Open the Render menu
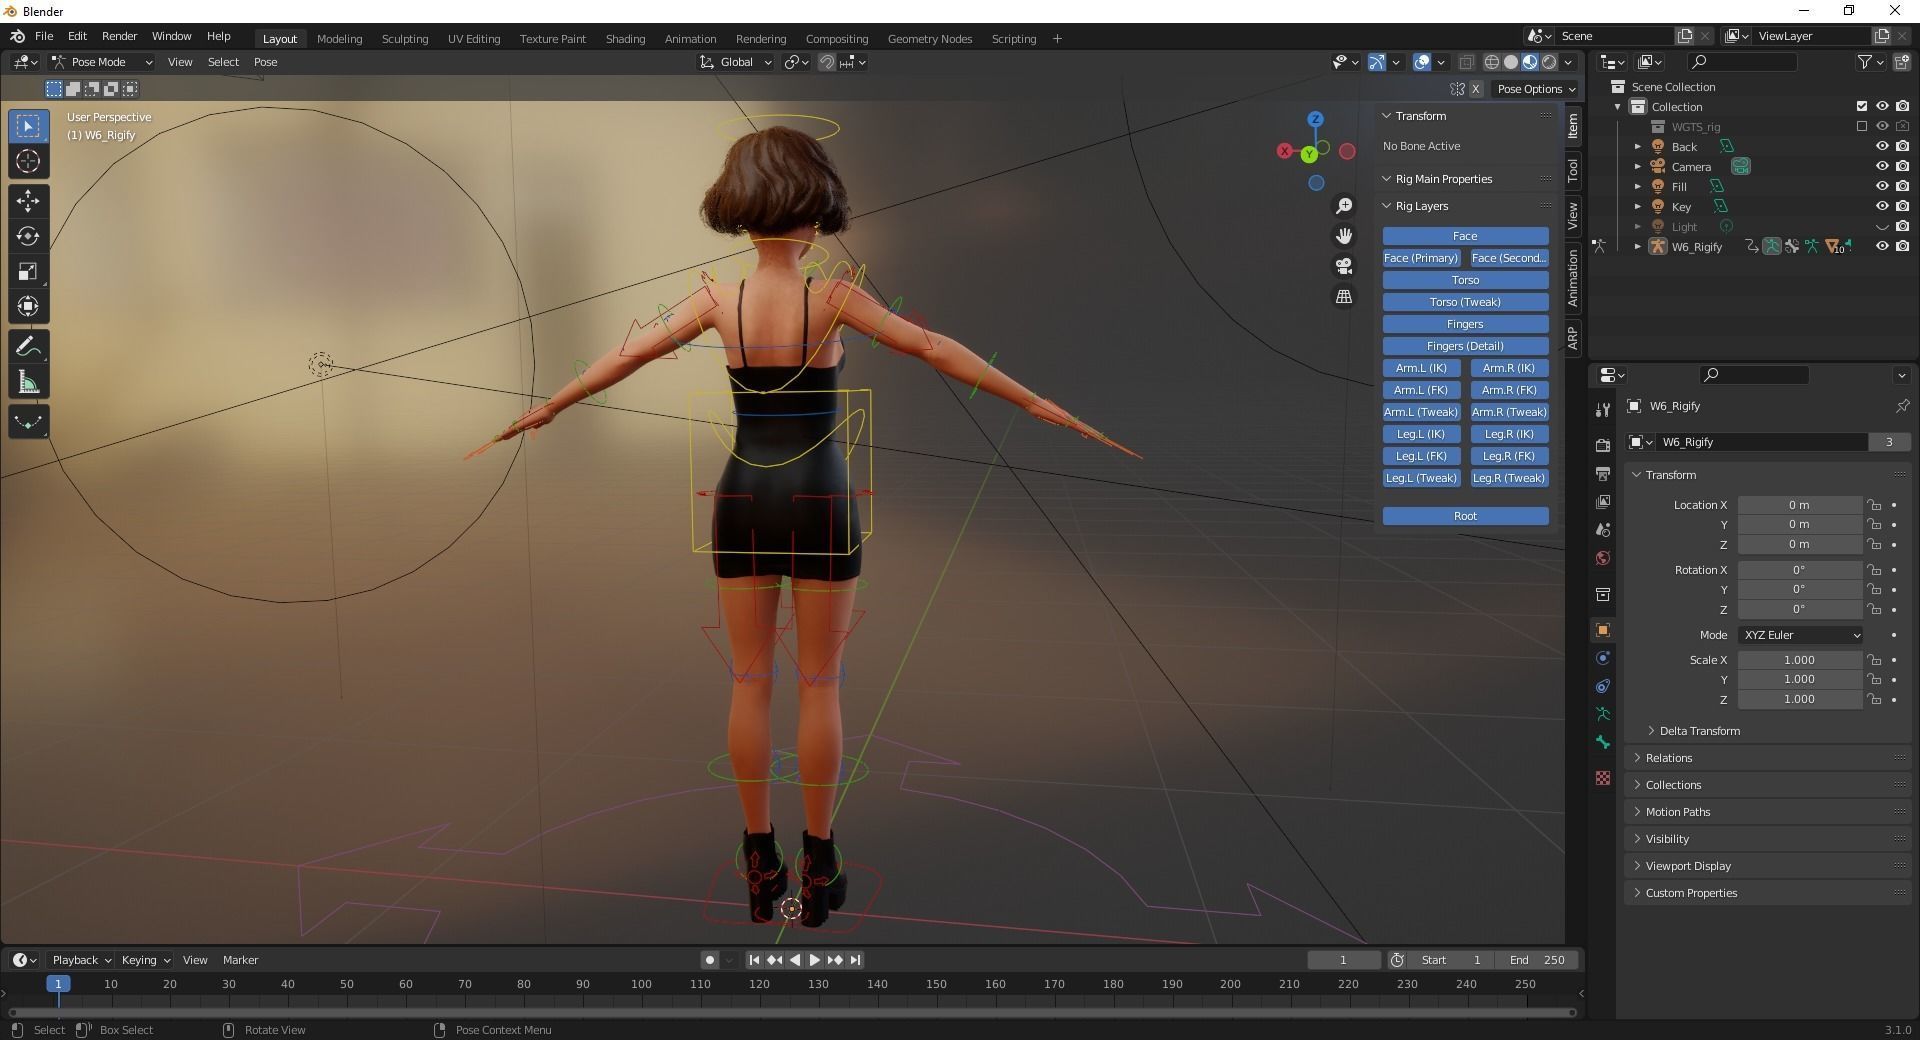1920x1040 pixels. click(119, 36)
